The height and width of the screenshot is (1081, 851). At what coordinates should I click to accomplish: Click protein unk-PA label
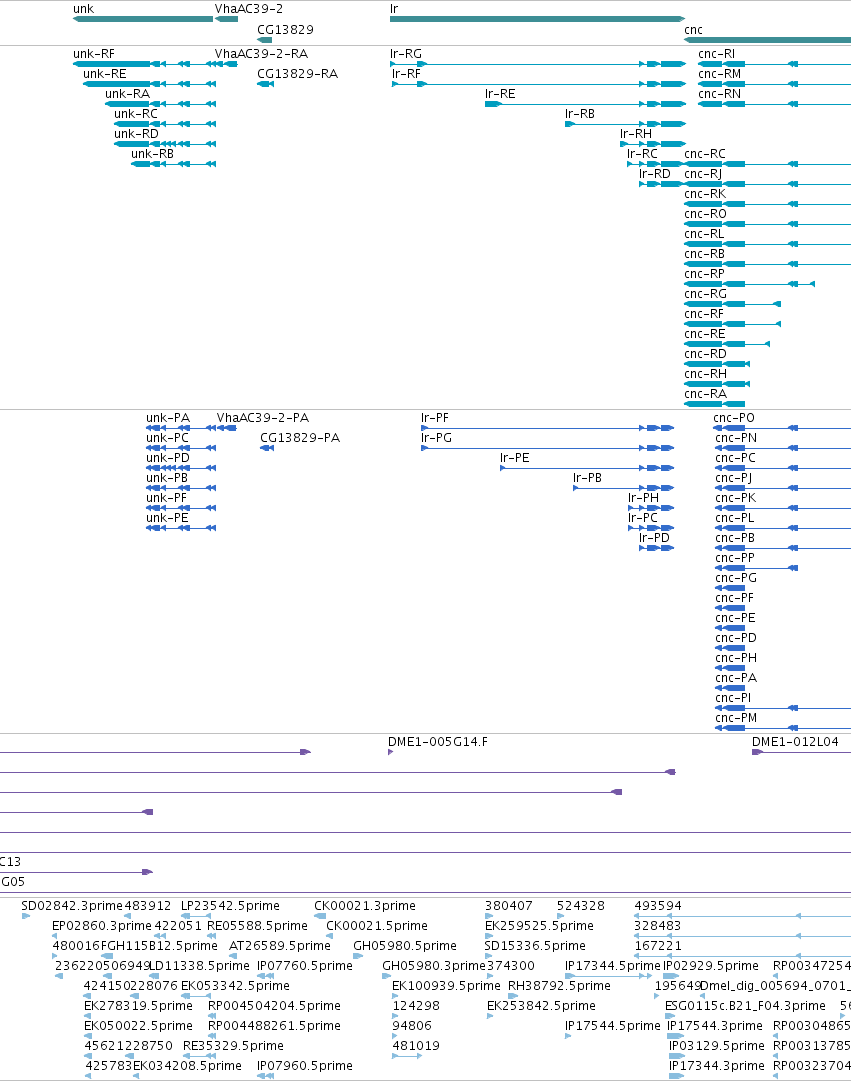(x=168, y=418)
